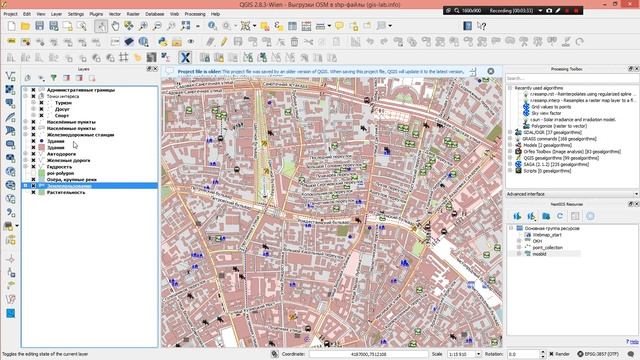The image size is (640, 360).
Task: Activate the Identify Features tool
Action: 212,26
